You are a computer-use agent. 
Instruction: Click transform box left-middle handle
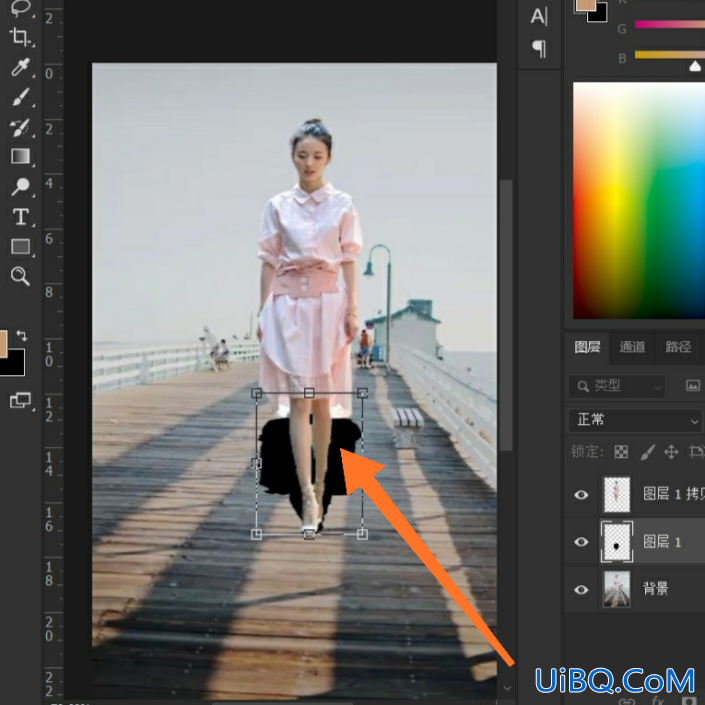click(x=256, y=463)
